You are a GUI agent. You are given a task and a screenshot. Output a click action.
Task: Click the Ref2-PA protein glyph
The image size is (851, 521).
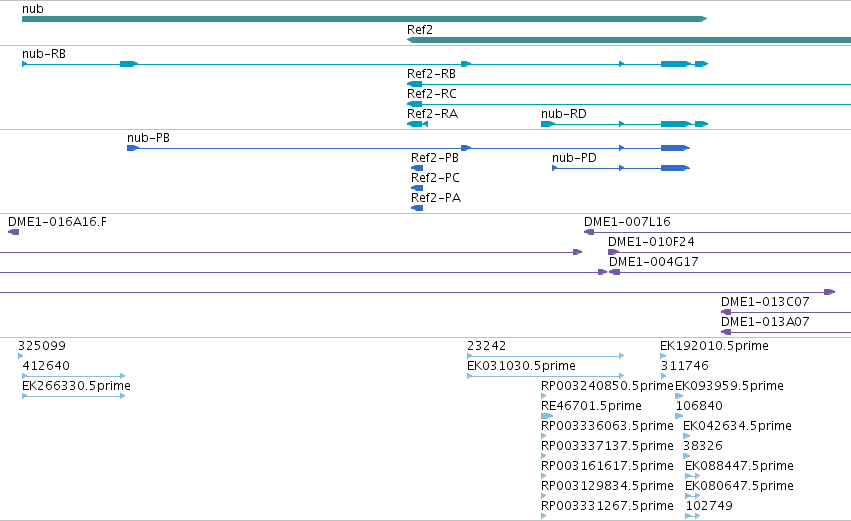point(417,208)
